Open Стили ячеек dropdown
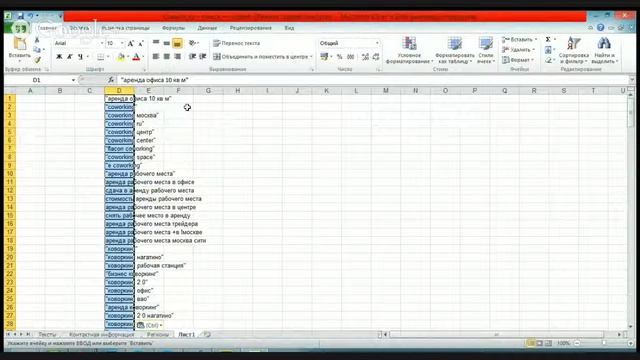The image size is (640, 360). coord(486,50)
